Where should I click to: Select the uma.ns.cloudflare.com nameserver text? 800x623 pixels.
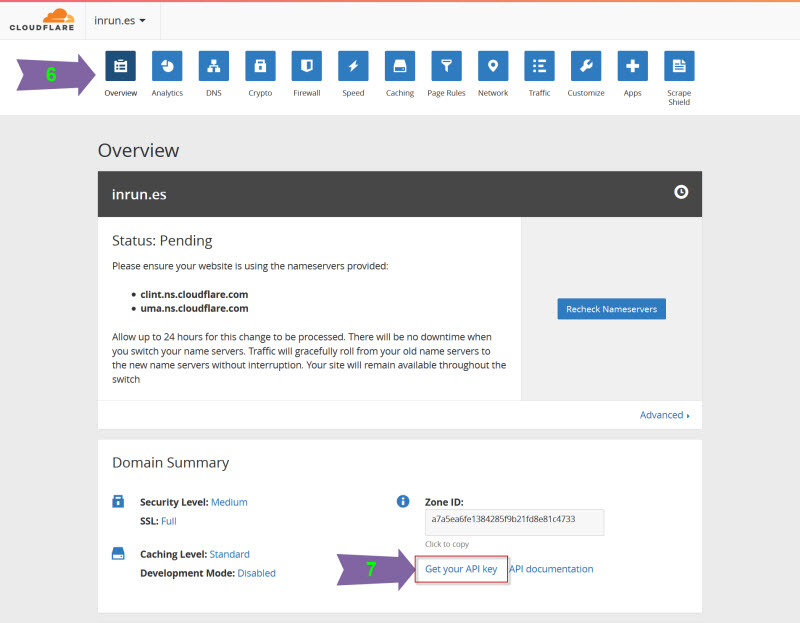tap(194, 308)
